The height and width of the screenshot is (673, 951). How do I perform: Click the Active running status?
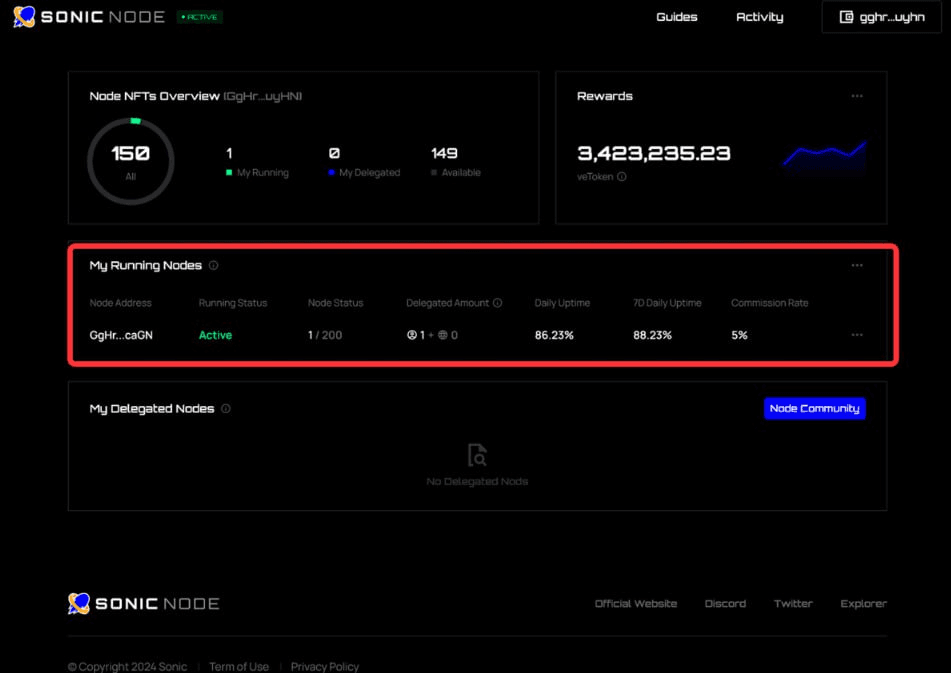coord(215,335)
